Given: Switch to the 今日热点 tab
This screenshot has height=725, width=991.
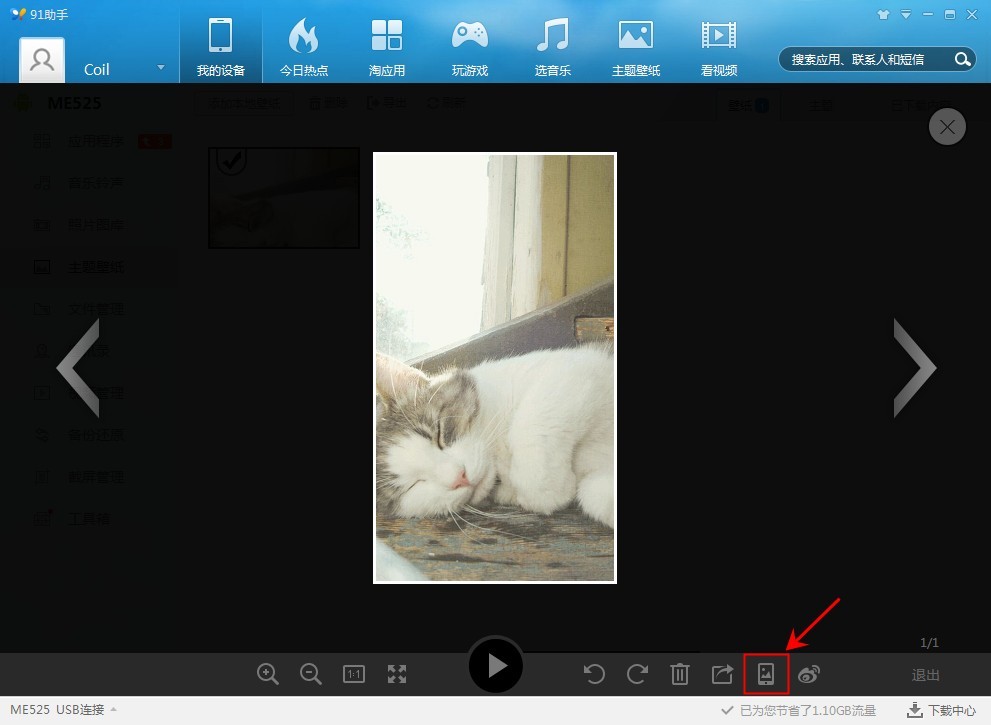Looking at the screenshot, I should click(x=304, y=48).
